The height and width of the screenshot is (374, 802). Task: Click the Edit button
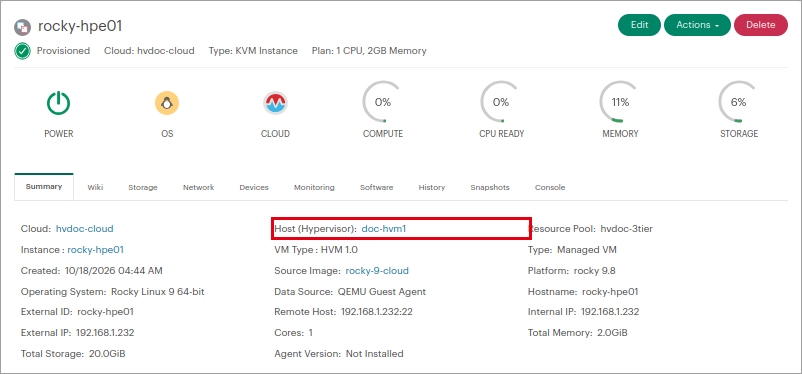[x=639, y=25]
